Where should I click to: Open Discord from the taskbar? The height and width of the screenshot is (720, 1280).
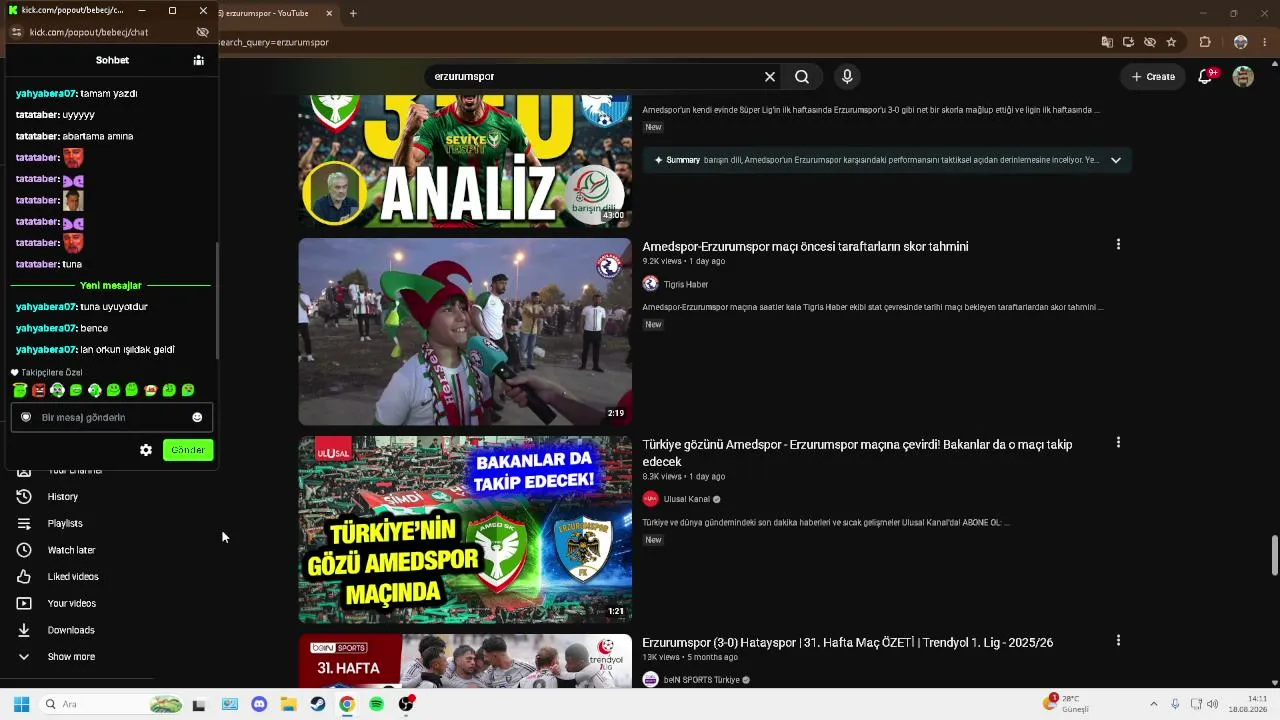coord(259,704)
